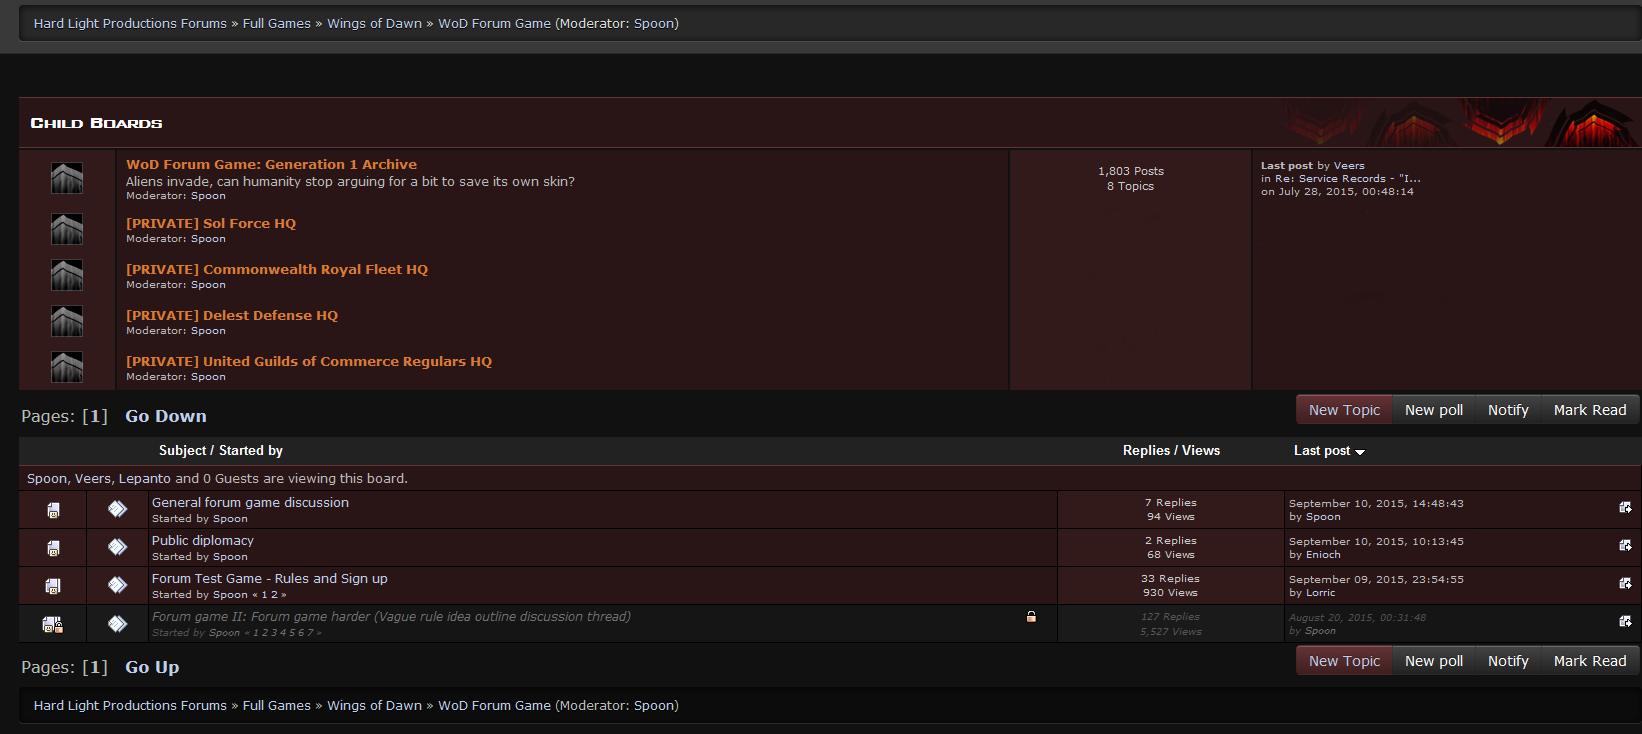Open WoD Forum Game in top breadcrumb
This screenshot has width=1642, height=734.
pyautogui.click(x=494, y=23)
